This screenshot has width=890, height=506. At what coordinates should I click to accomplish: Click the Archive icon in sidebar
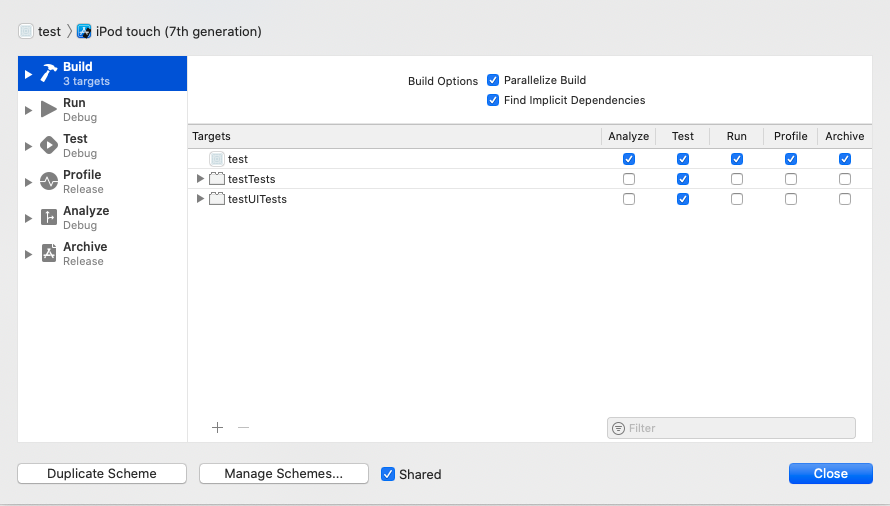point(49,254)
